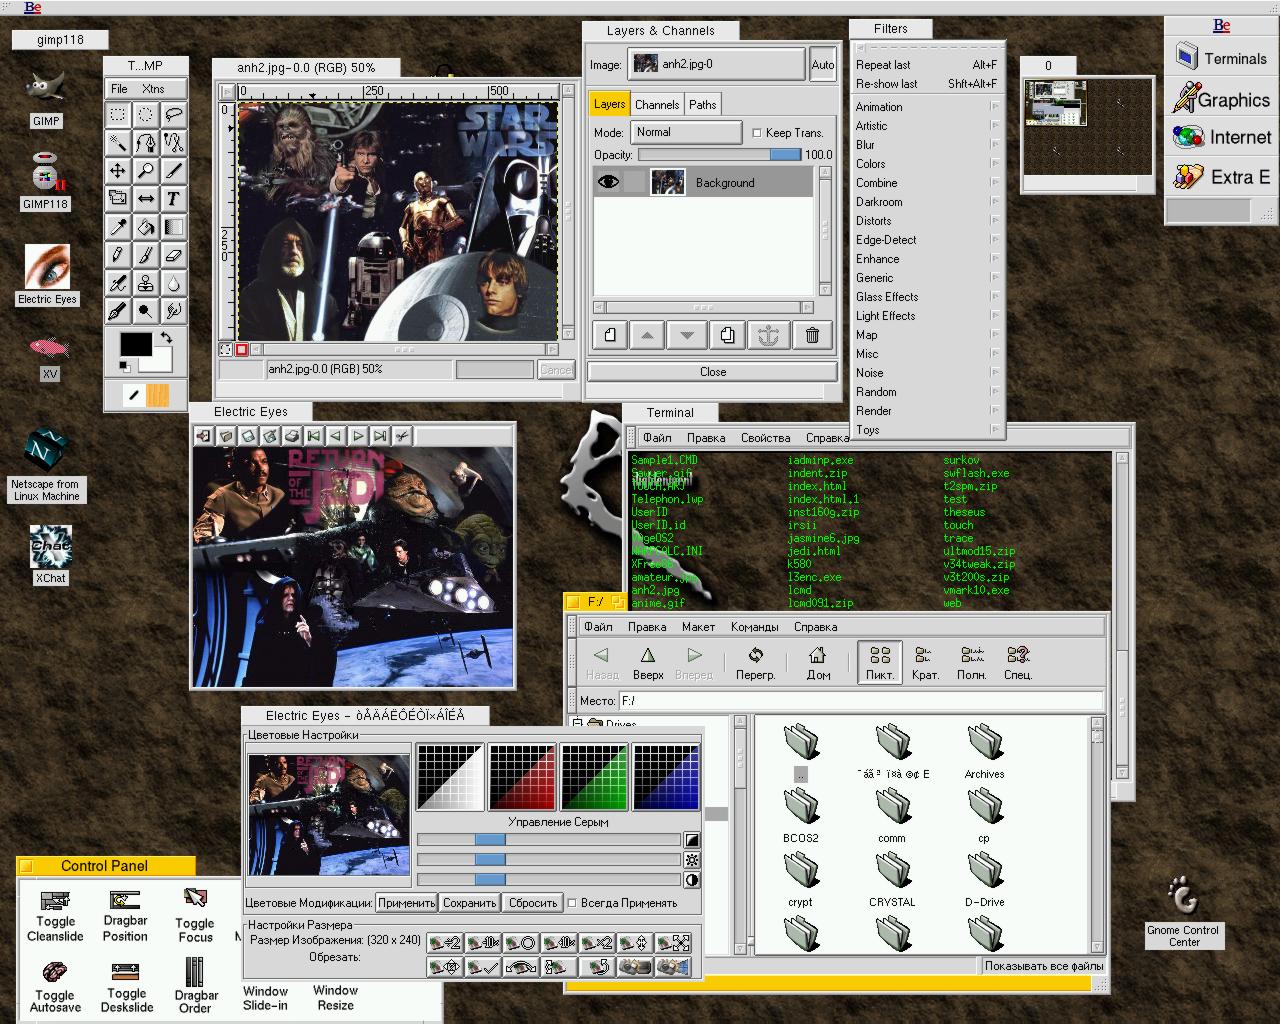Click the New Layer icon in Layers dialog
The image size is (1280, 1024).
(x=610, y=336)
